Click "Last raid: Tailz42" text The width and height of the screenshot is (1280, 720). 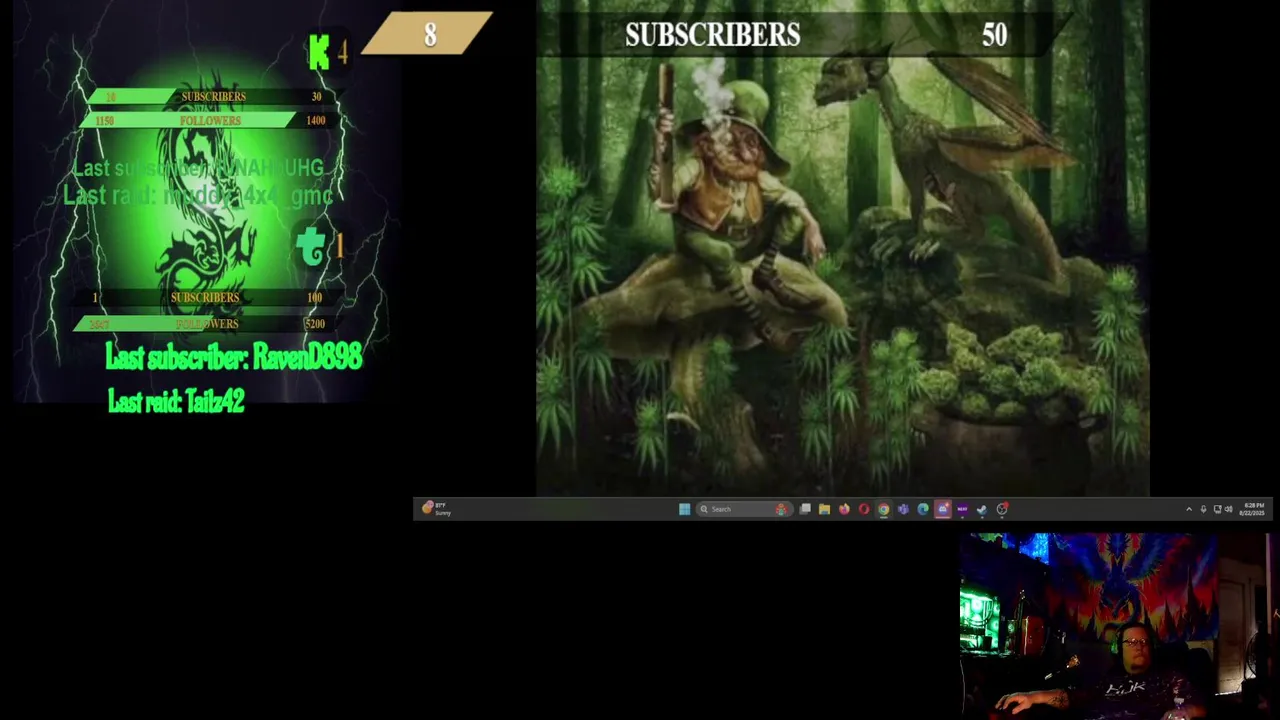(176, 402)
